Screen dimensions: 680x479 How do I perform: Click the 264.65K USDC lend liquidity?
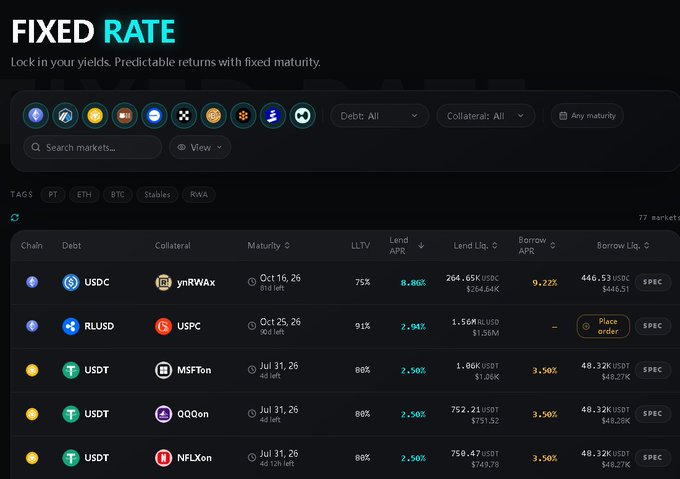pos(473,278)
